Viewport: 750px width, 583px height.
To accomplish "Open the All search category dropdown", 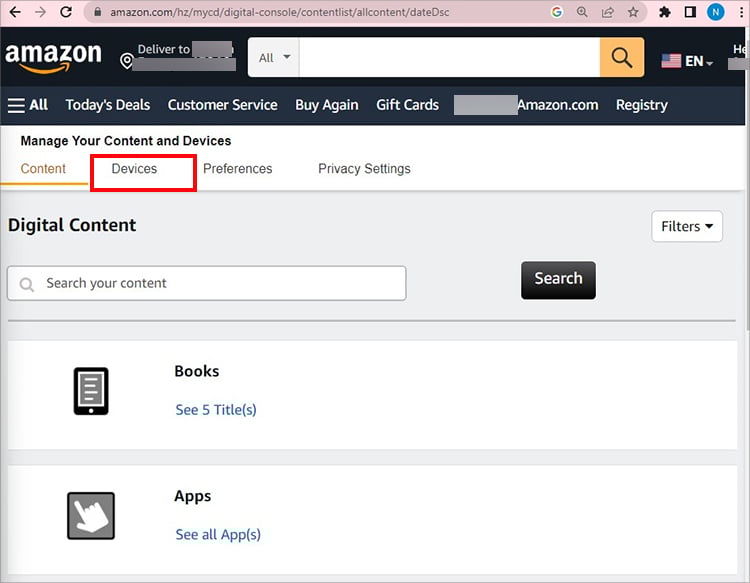I will 274,57.
